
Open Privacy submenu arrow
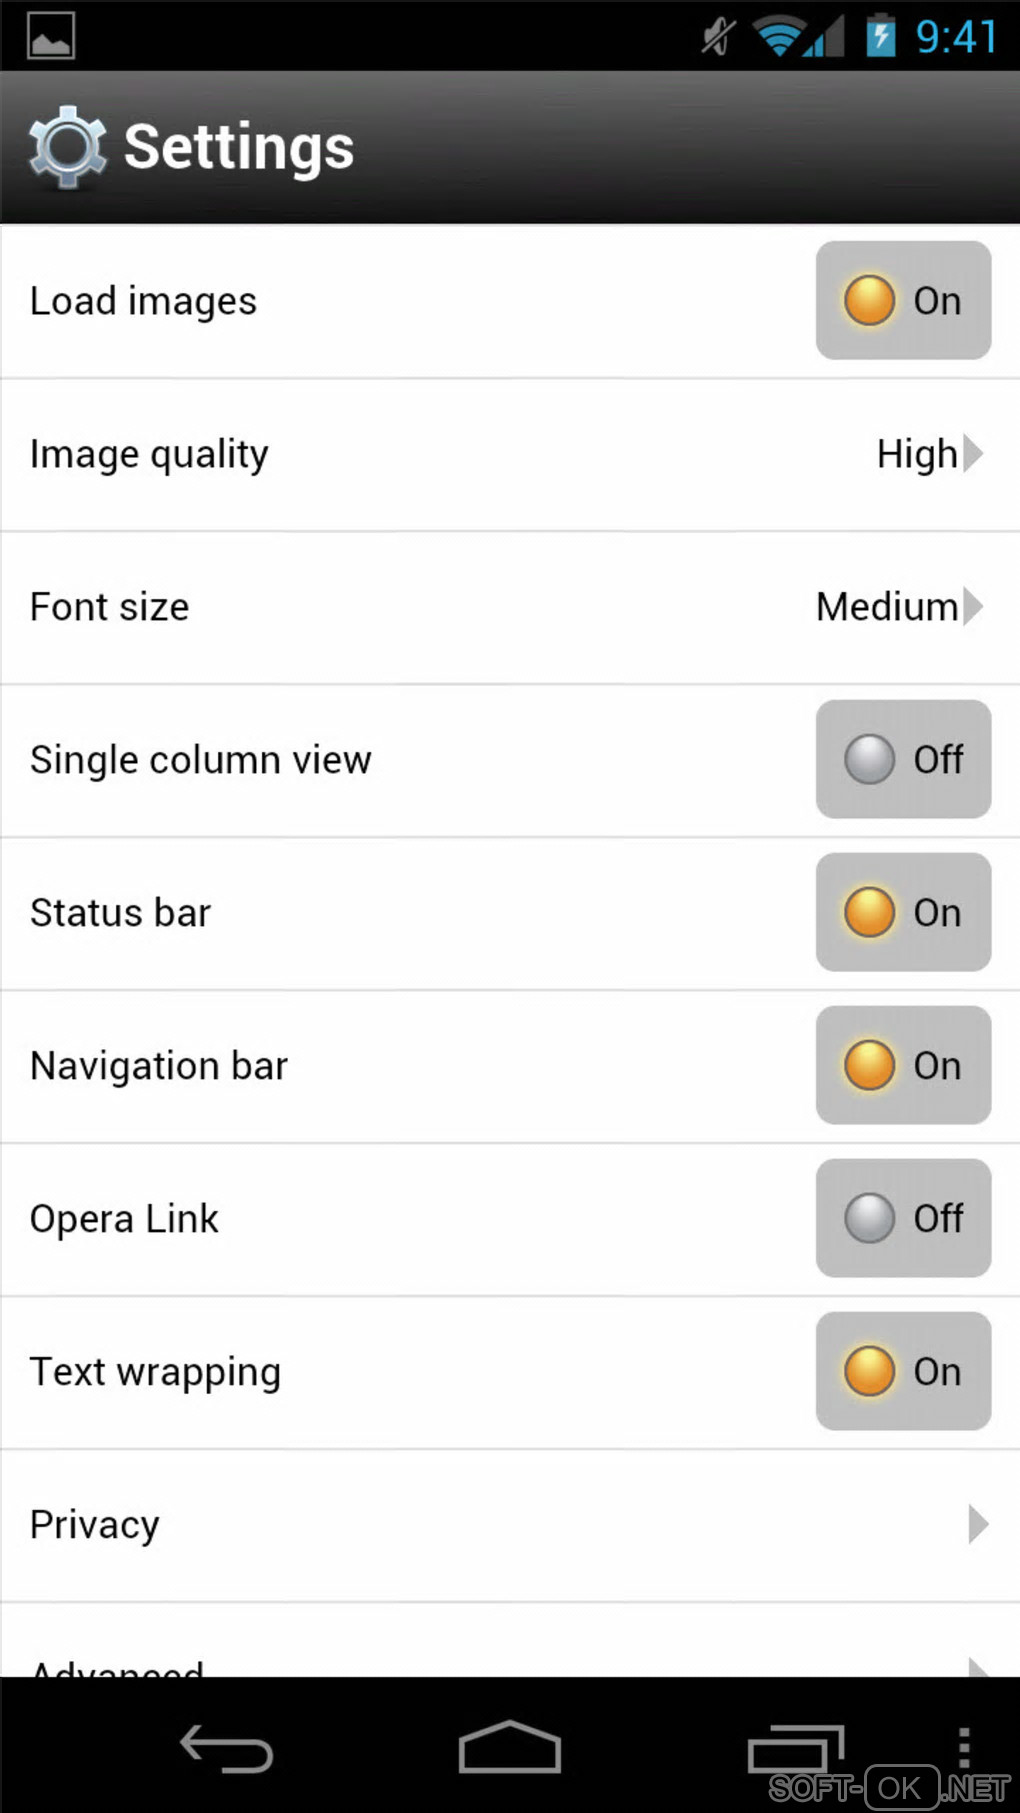tap(978, 1525)
